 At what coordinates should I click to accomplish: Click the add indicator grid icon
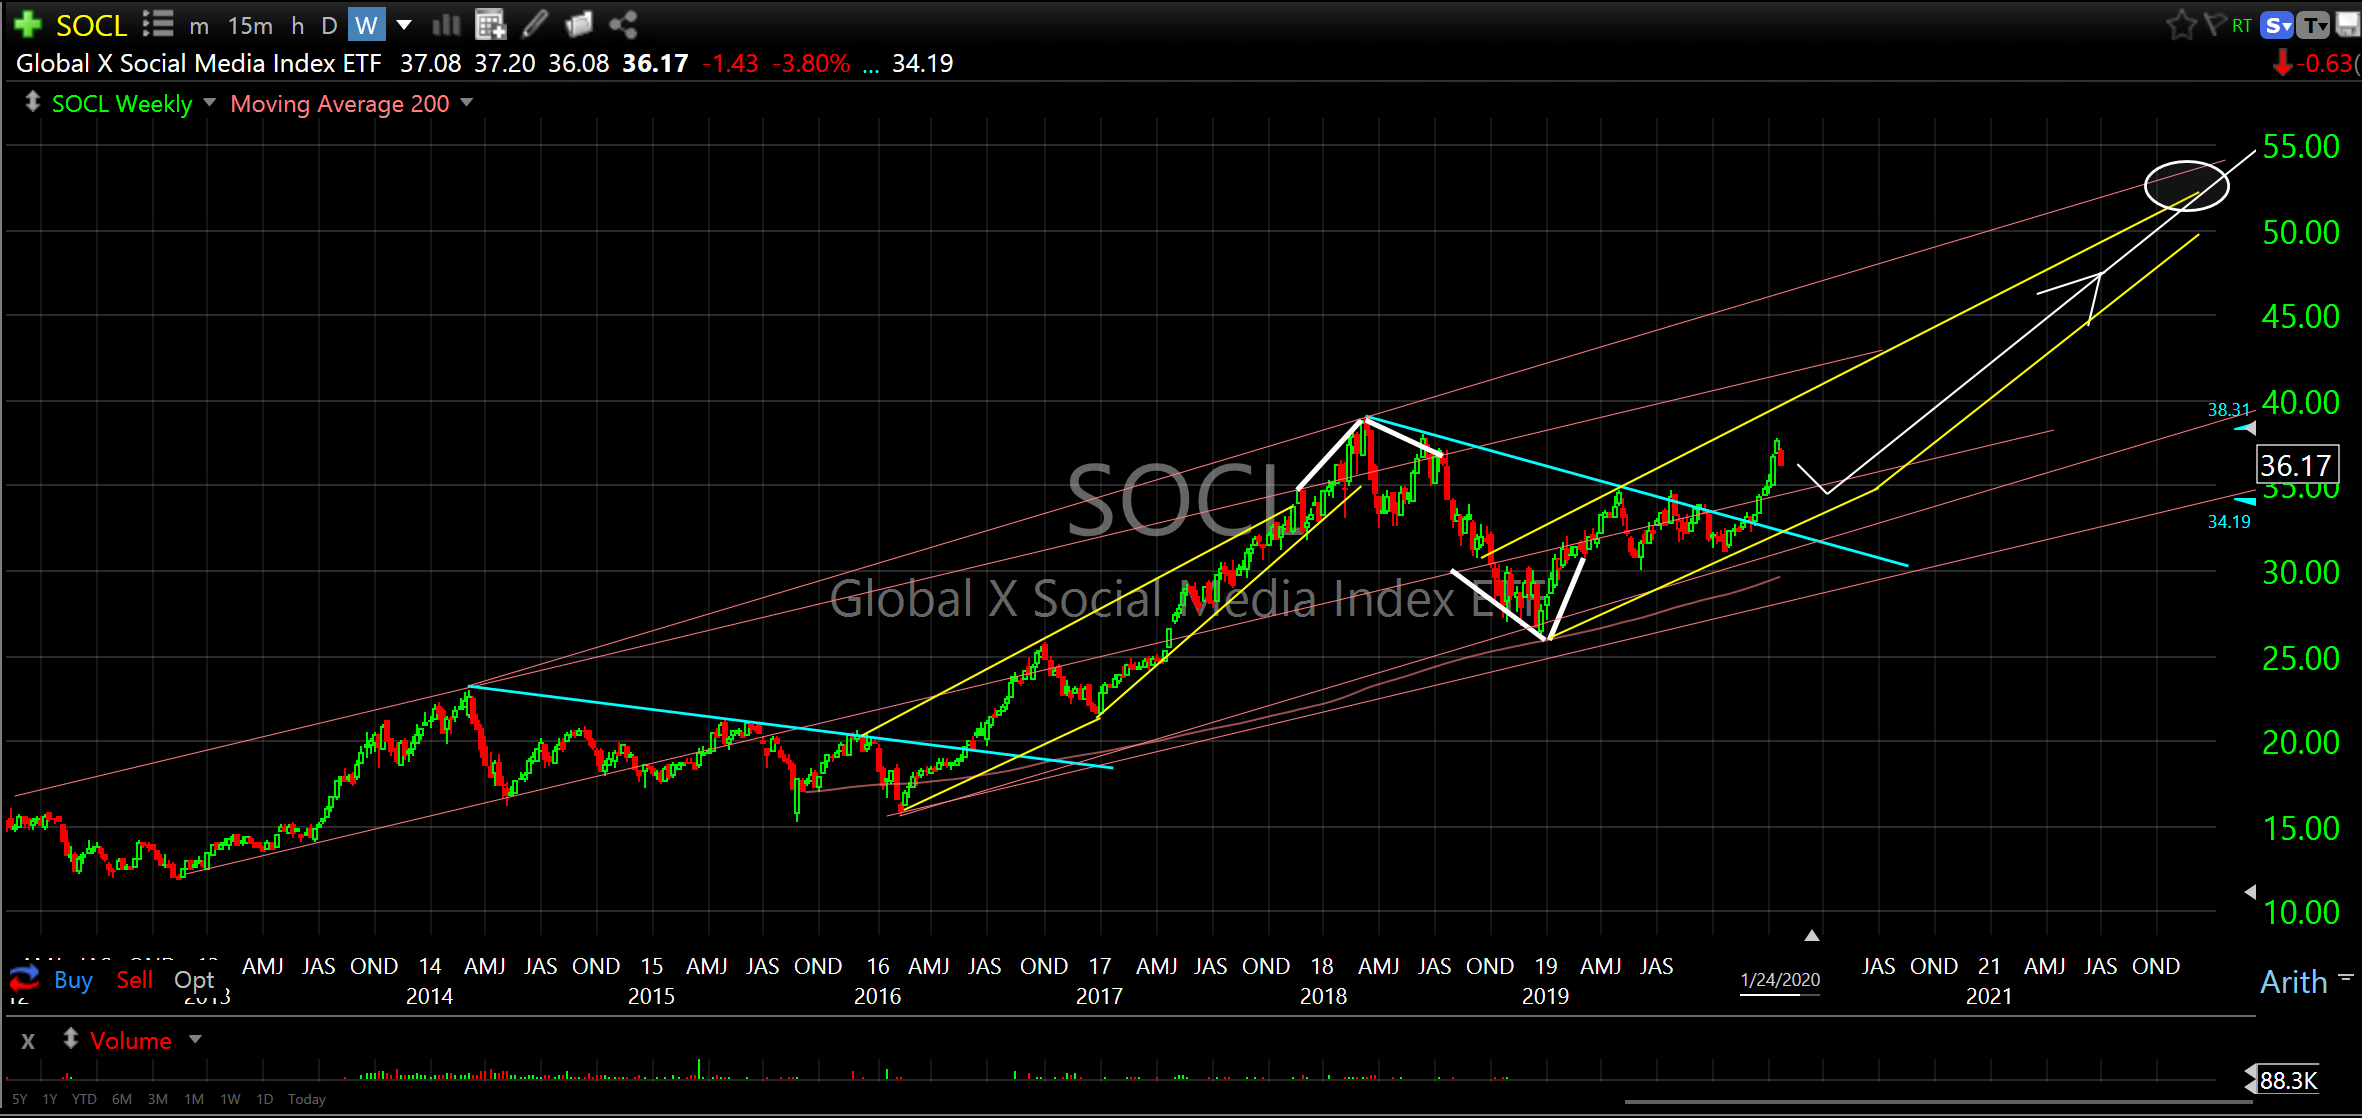490,24
